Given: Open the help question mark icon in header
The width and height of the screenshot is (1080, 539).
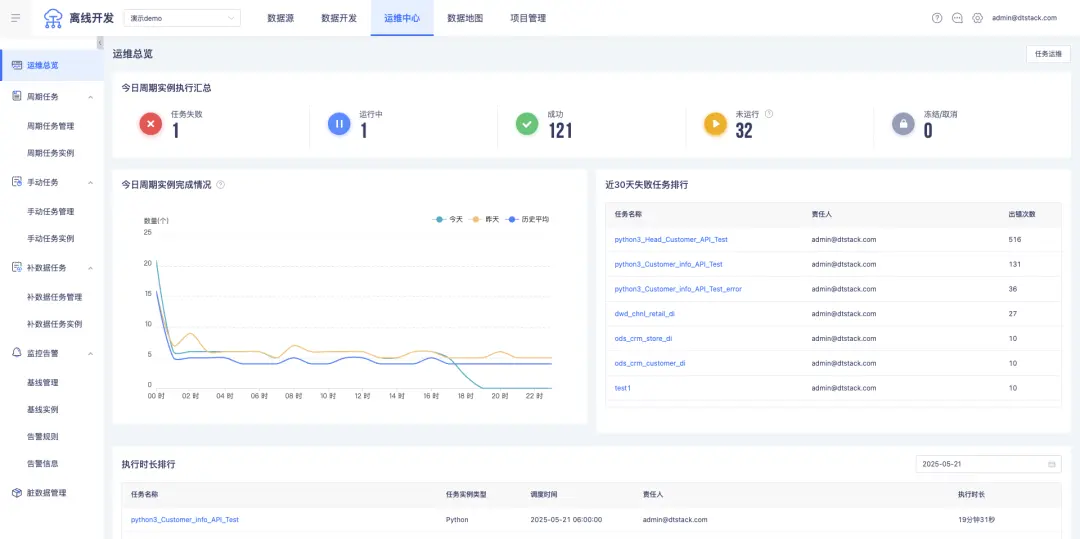Looking at the screenshot, I should pyautogui.click(x=937, y=19).
